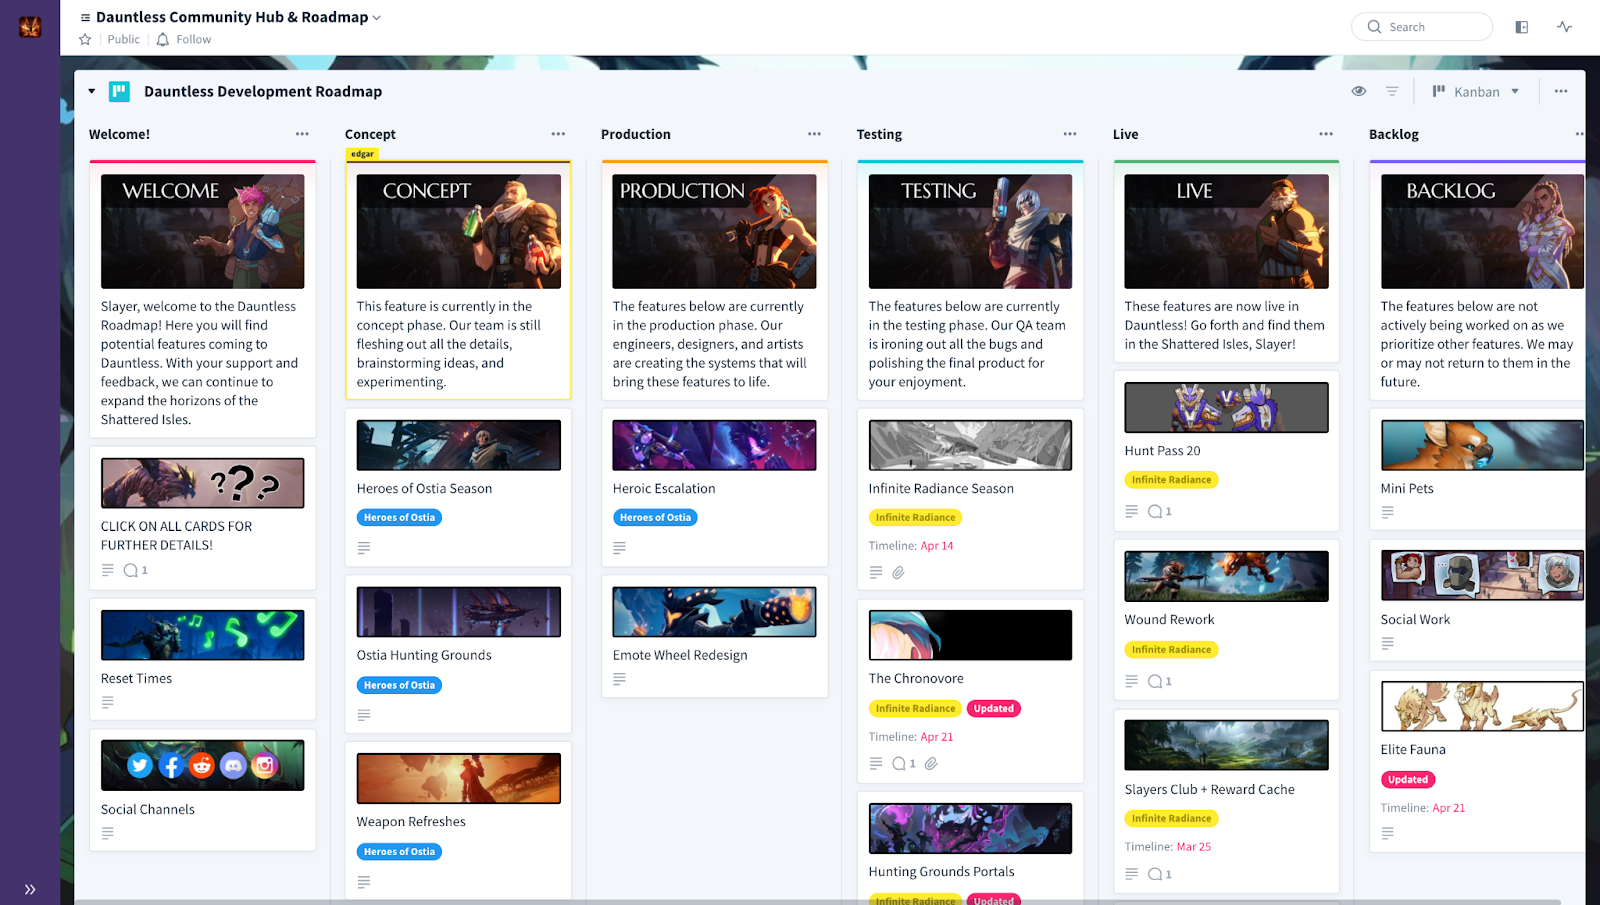
Task: Open the Ostia Hunting Grounds card
Action: (459, 654)
